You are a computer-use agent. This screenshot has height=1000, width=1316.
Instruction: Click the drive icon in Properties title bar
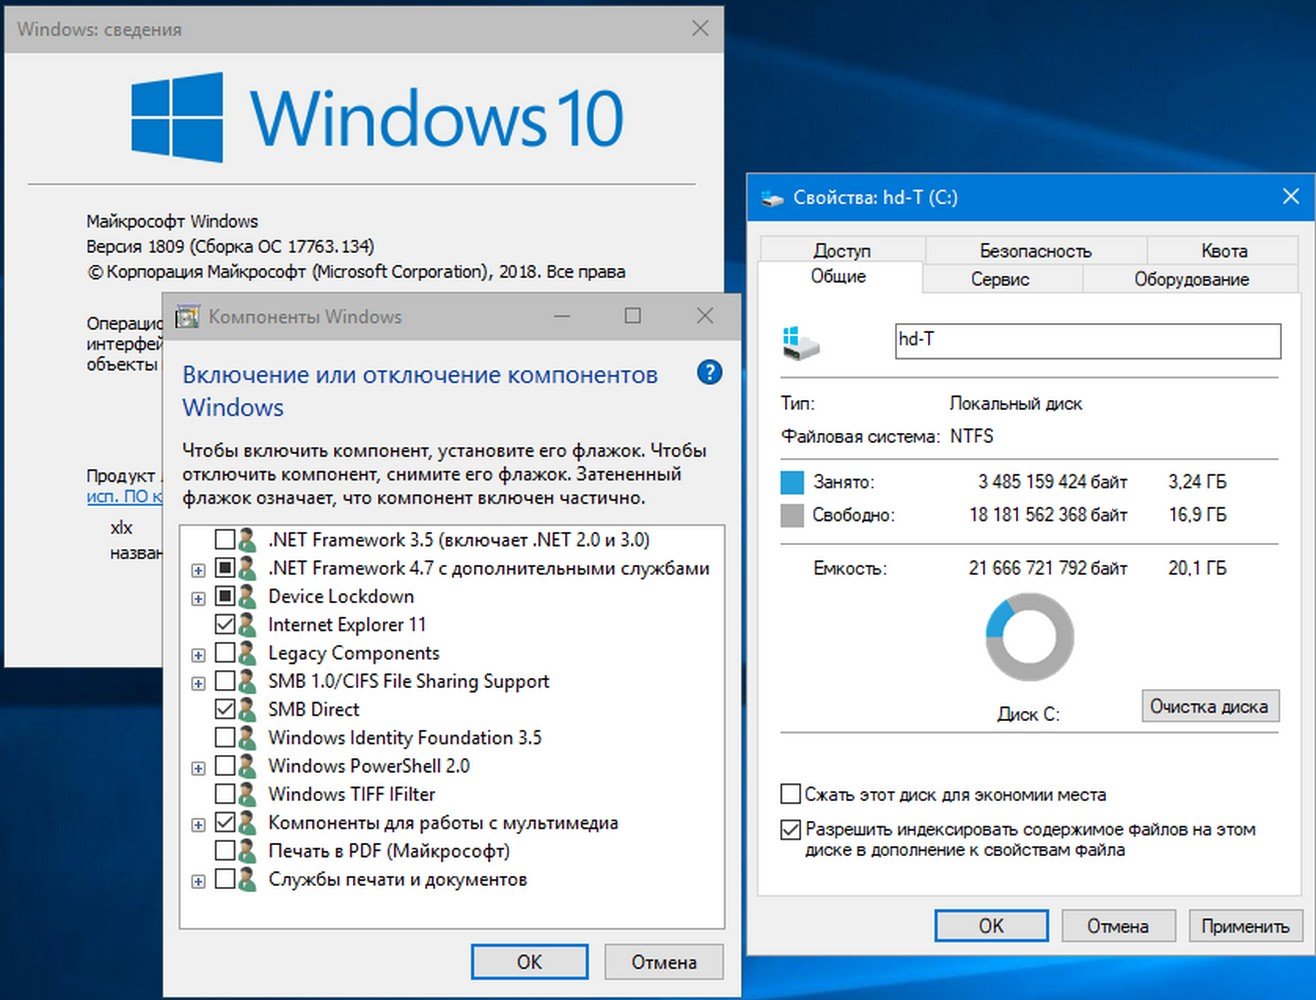pyautogui.click(x=771, y=198)
